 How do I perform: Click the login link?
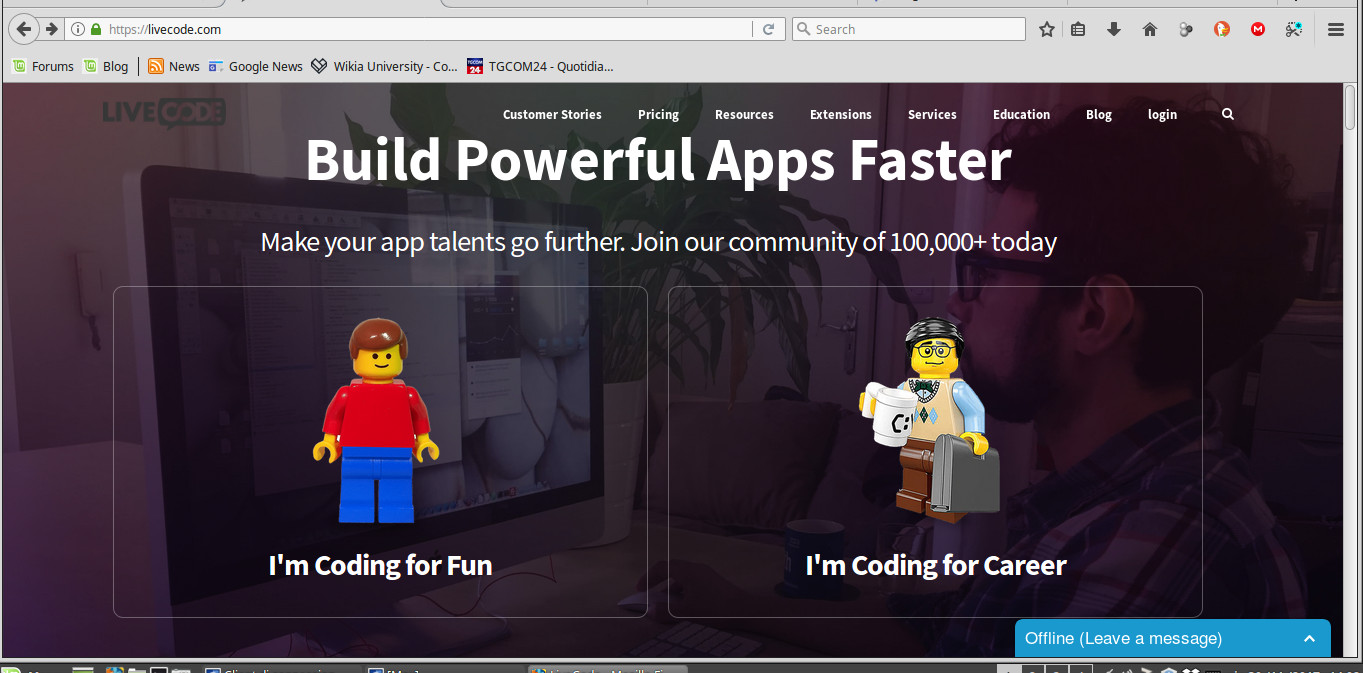click(1162, 114)
